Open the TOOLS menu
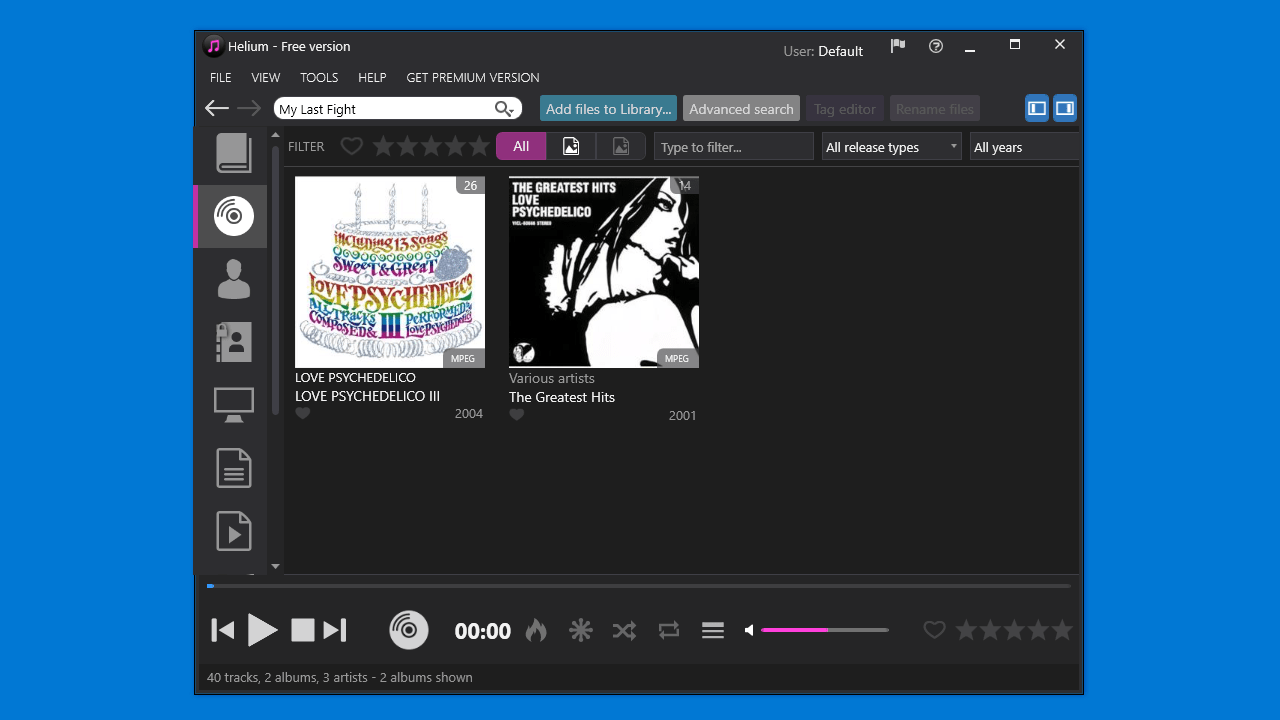Image resolution: width=1280 pixels, height=720 pixels. point(319,78)
